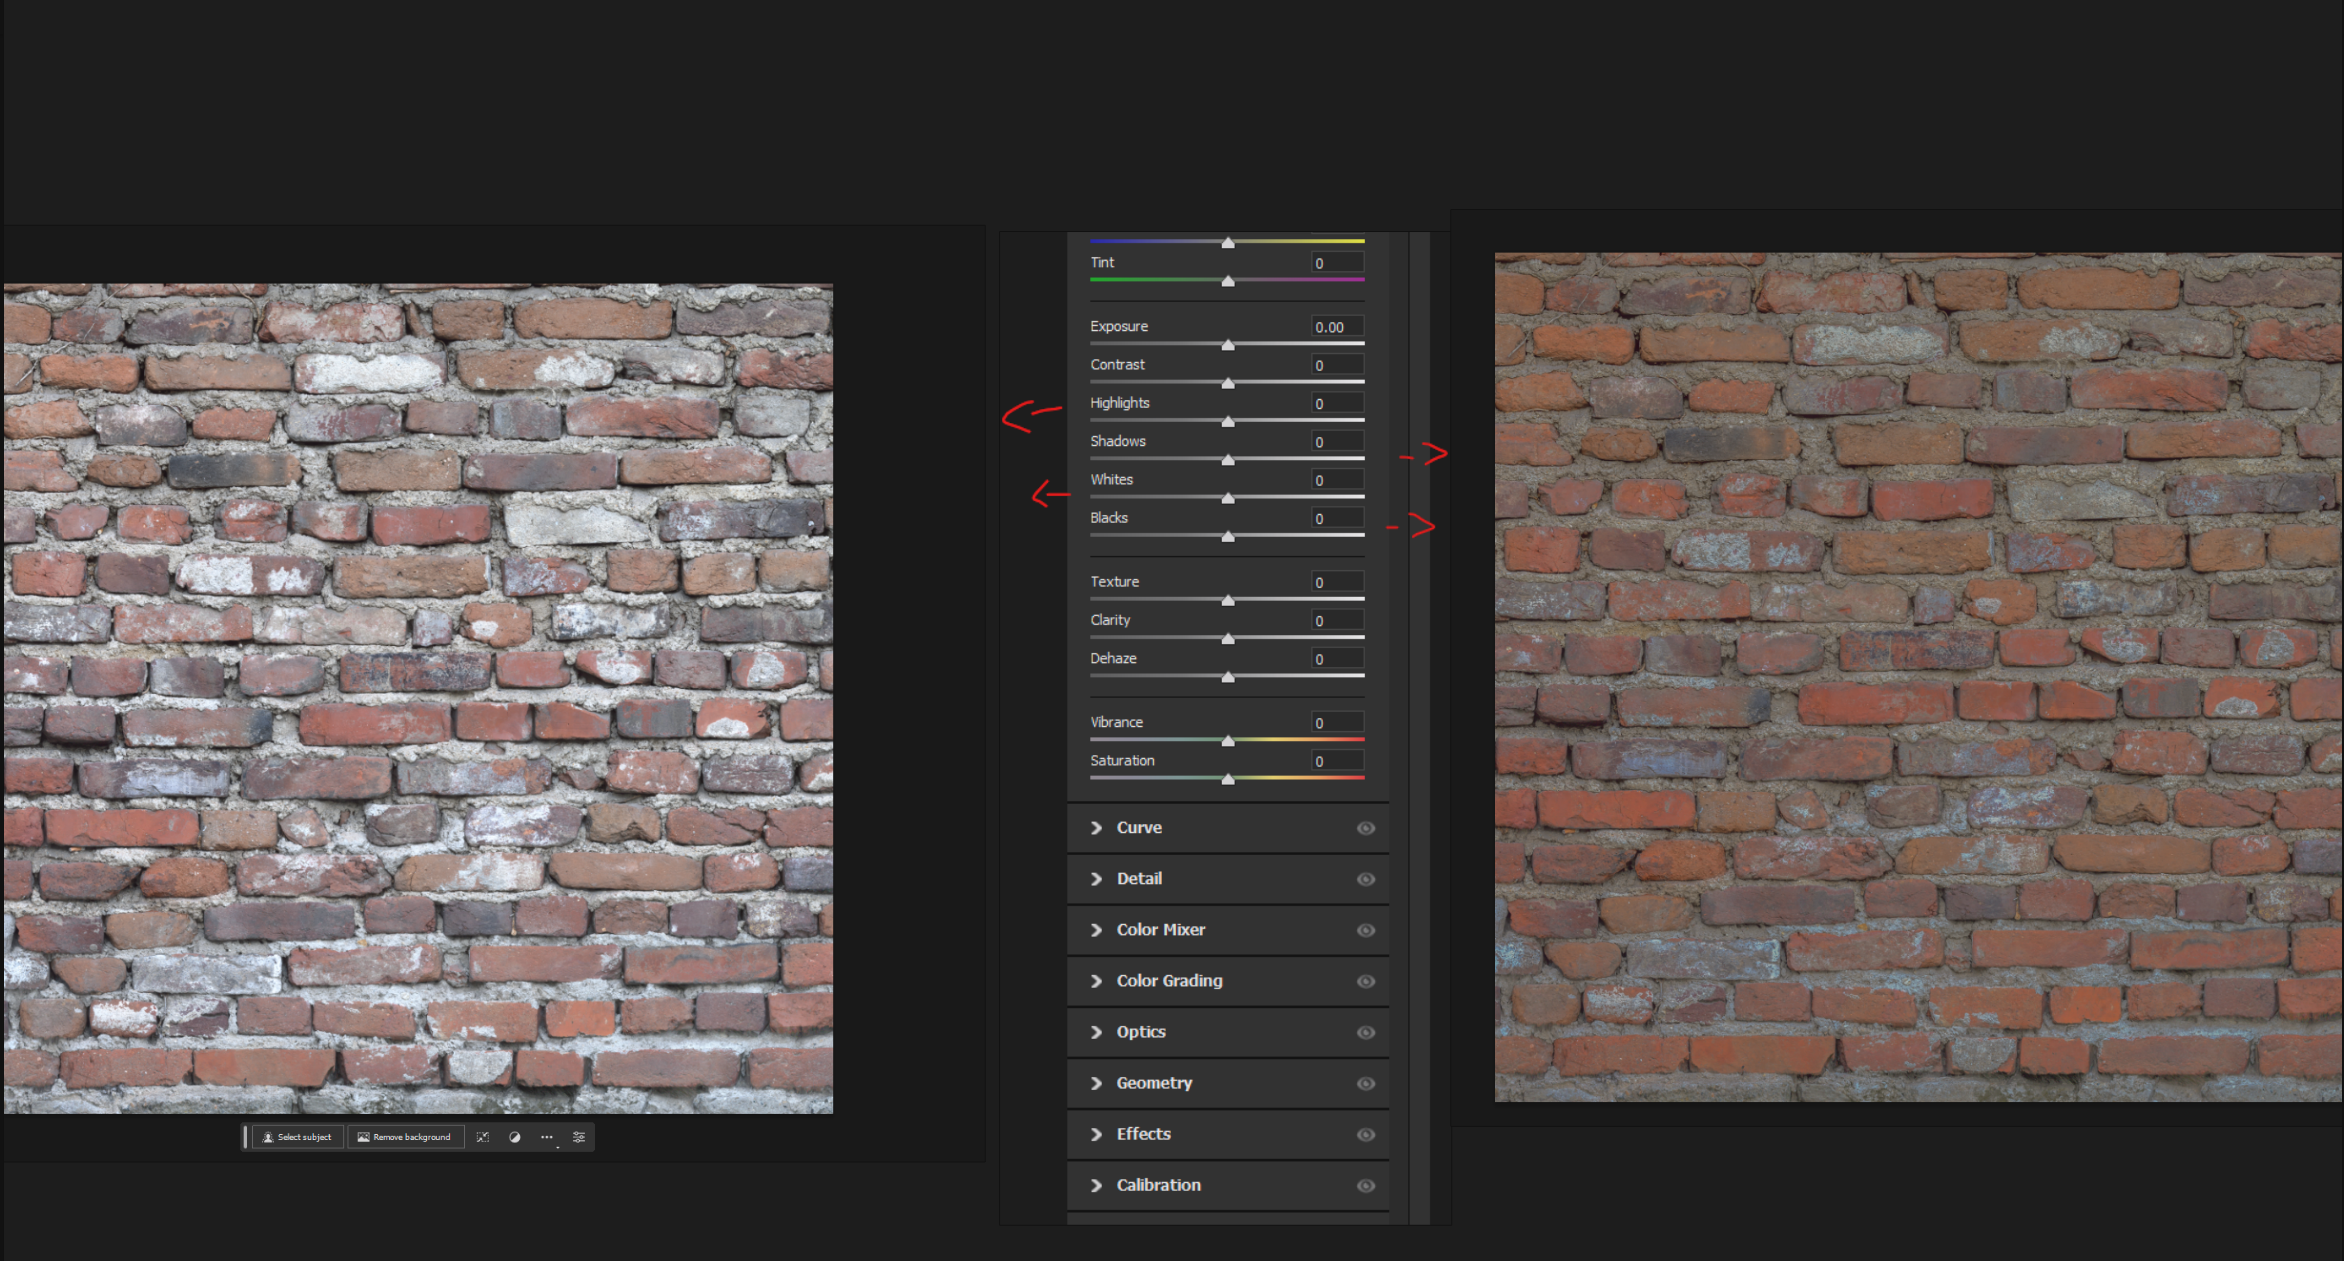Click the sliders properties icon in taskbar
The image size is (2344, 1261).
point(579,1137)
